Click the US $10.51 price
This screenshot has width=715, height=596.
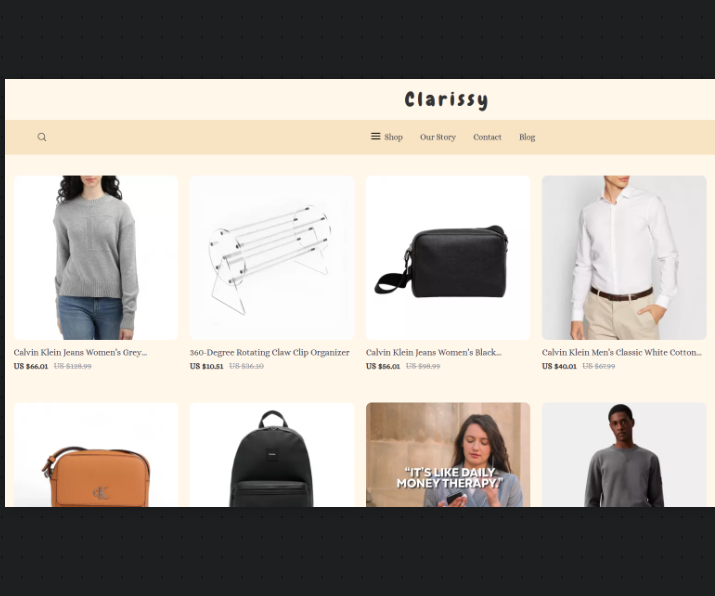pos(207,366)
